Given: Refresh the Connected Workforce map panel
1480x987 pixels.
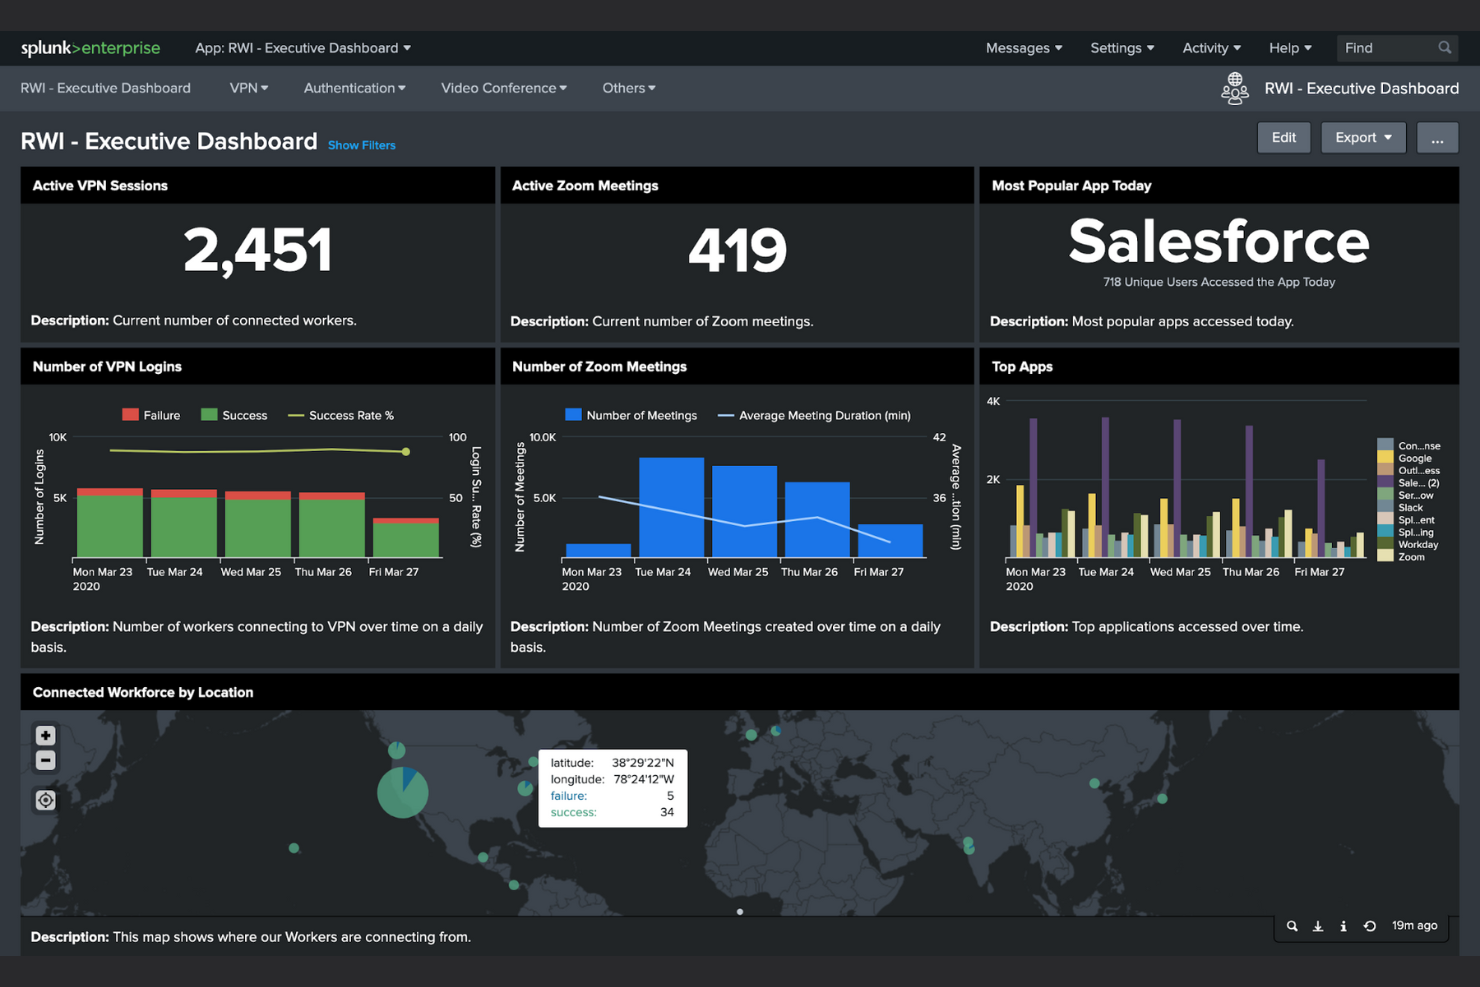Looking at the screenshot, I should click(x=1369, y=926).
